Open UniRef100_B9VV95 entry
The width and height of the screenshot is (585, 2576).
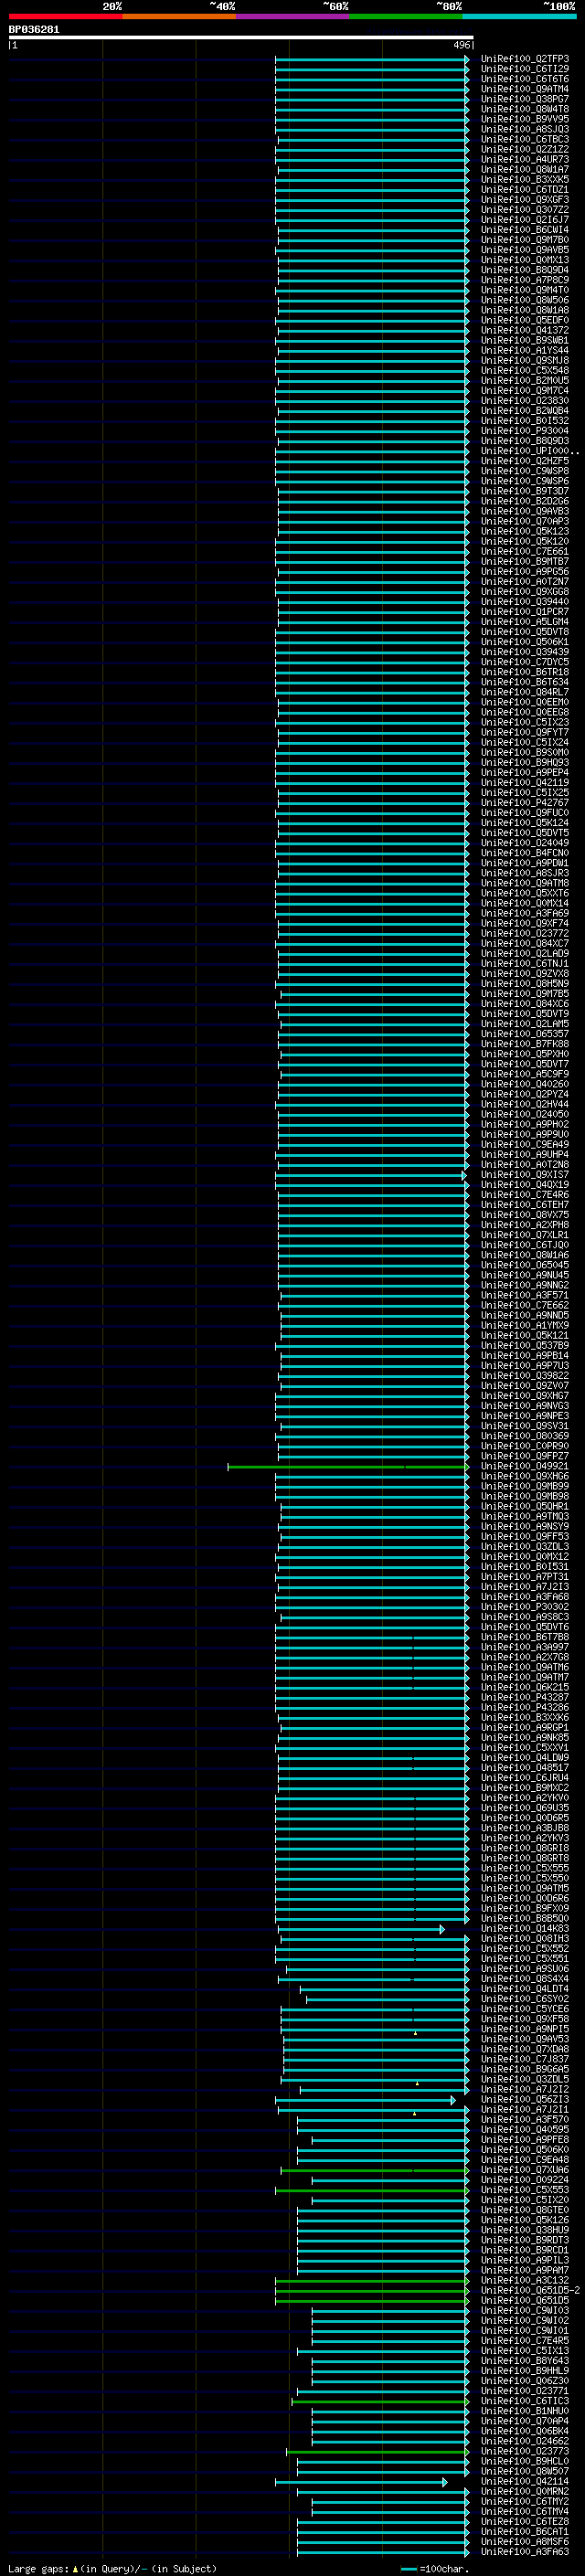[524, 119]
